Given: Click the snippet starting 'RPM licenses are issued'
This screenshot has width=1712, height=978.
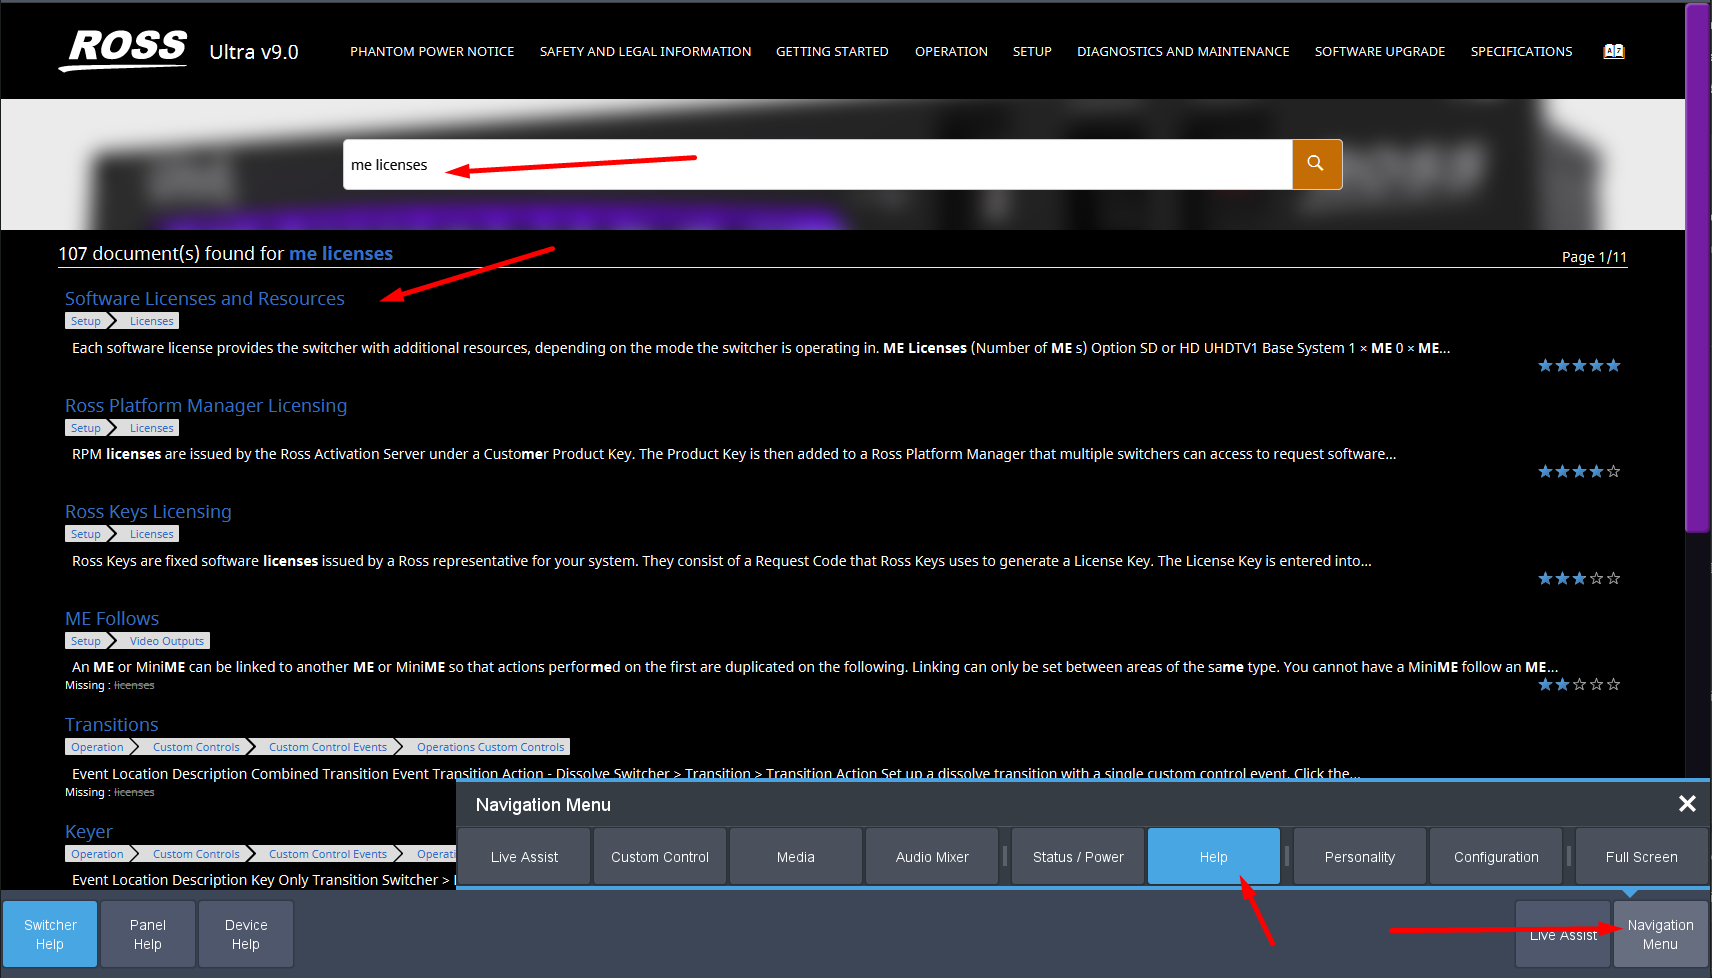Looking at the screenshot, I should [x=734, y=454].
